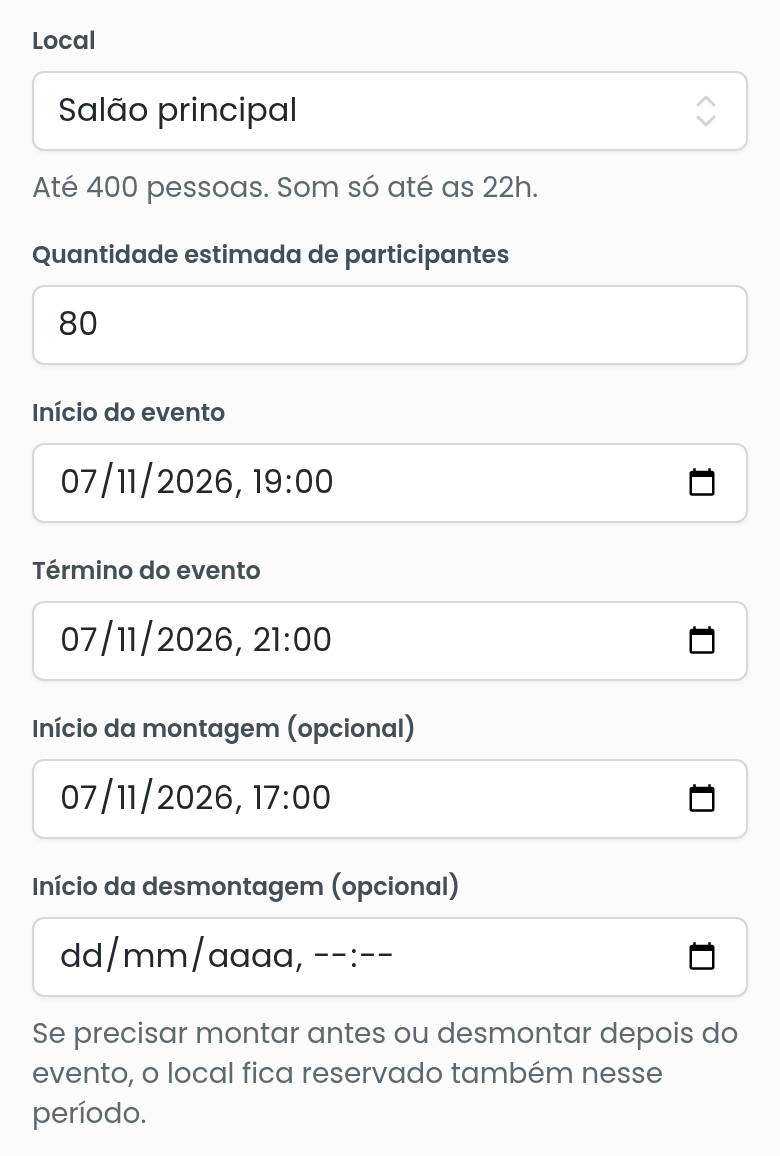Click the Local field label
Viewport: 780px width, 1156px height.
tap(63, 41)
